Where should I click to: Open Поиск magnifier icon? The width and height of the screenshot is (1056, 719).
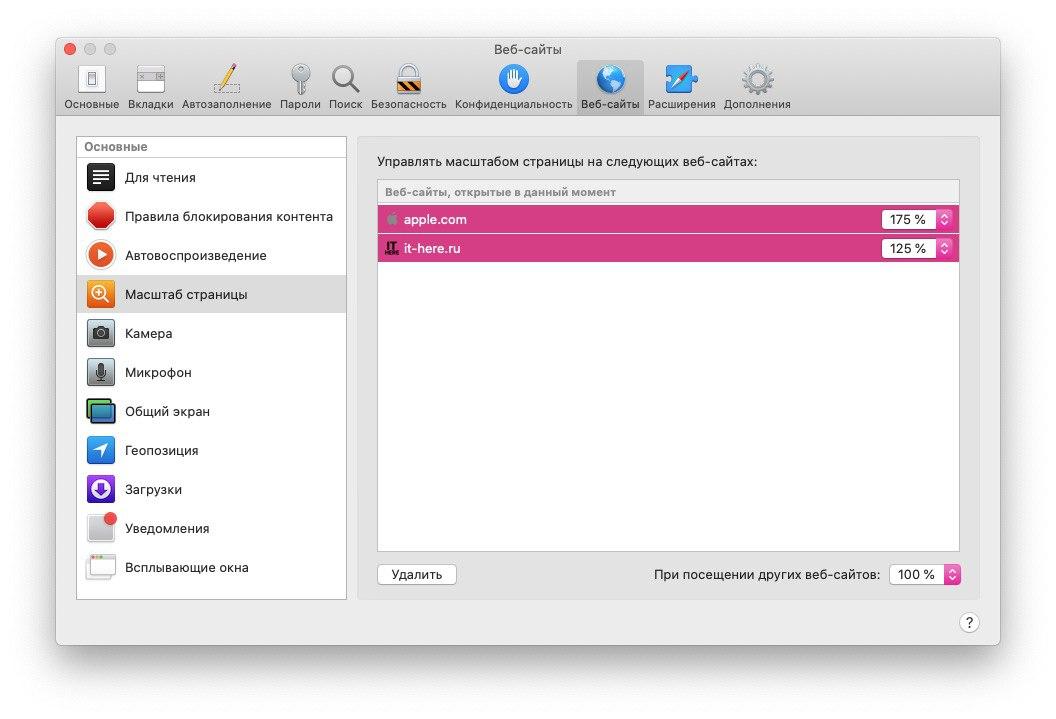click(x=346, y=81)
